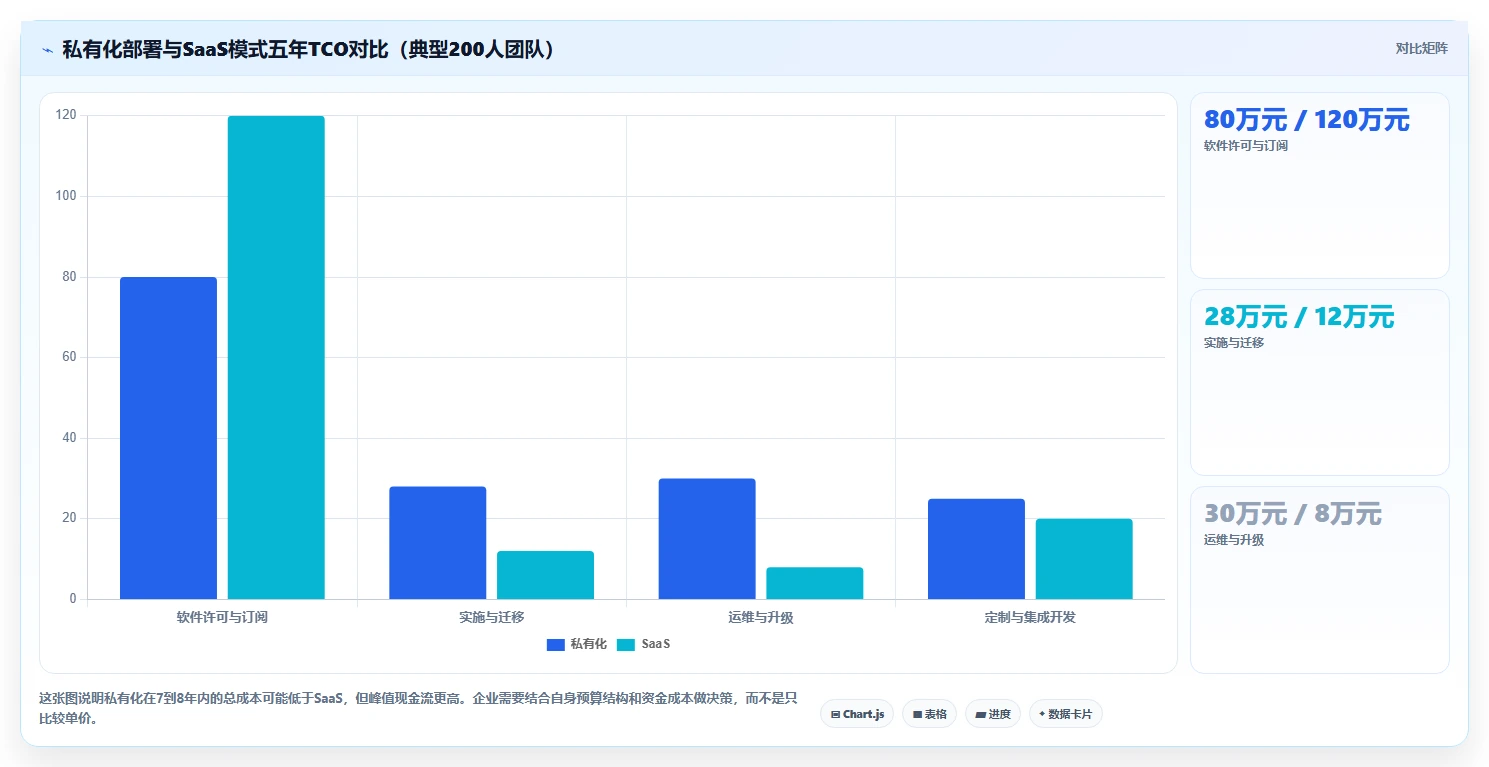Click the 实施与迁移 axis label
Viewport: 1489px width, 767px height.
491,617
